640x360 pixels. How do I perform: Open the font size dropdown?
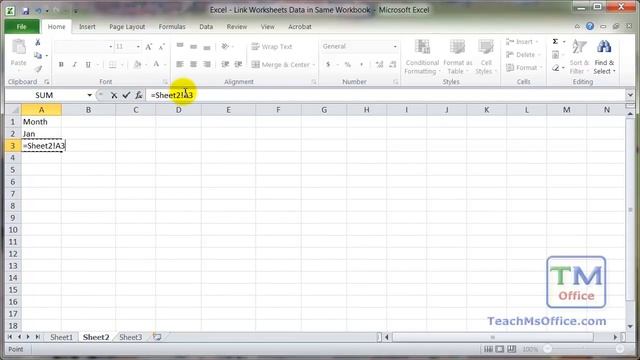point(138,47)
